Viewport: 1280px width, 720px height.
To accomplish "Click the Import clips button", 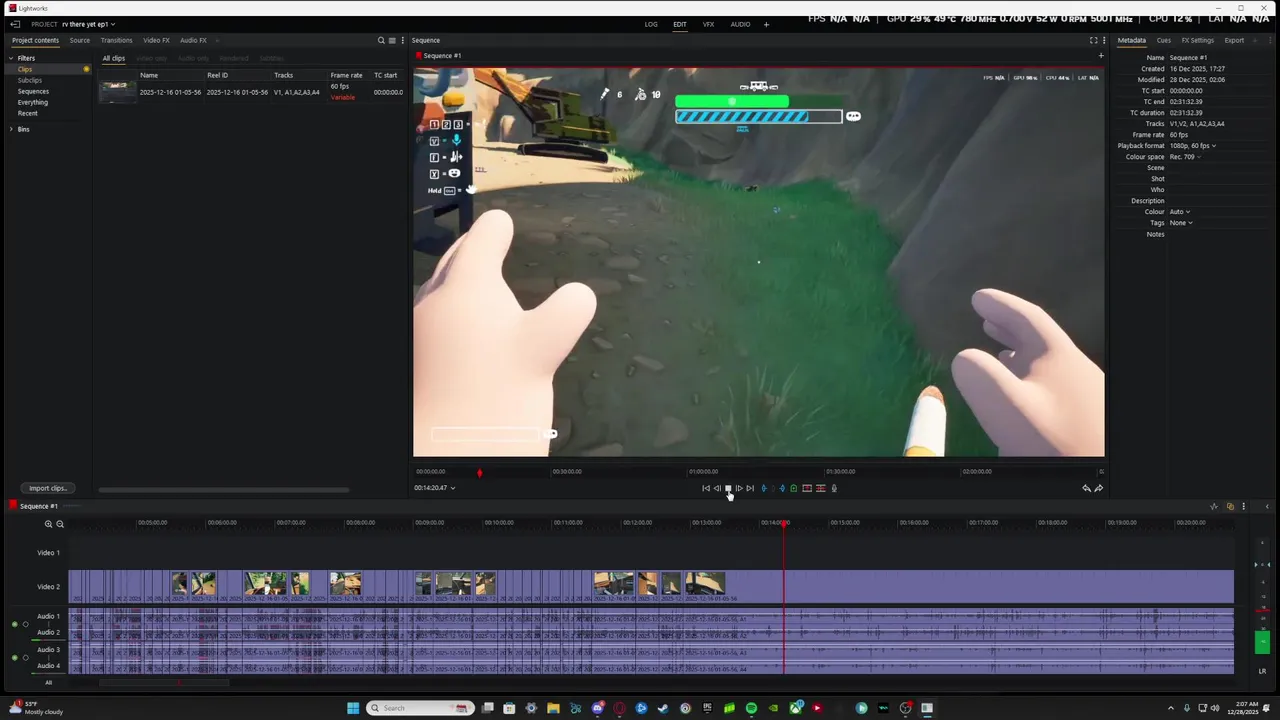I will point(47,488).
